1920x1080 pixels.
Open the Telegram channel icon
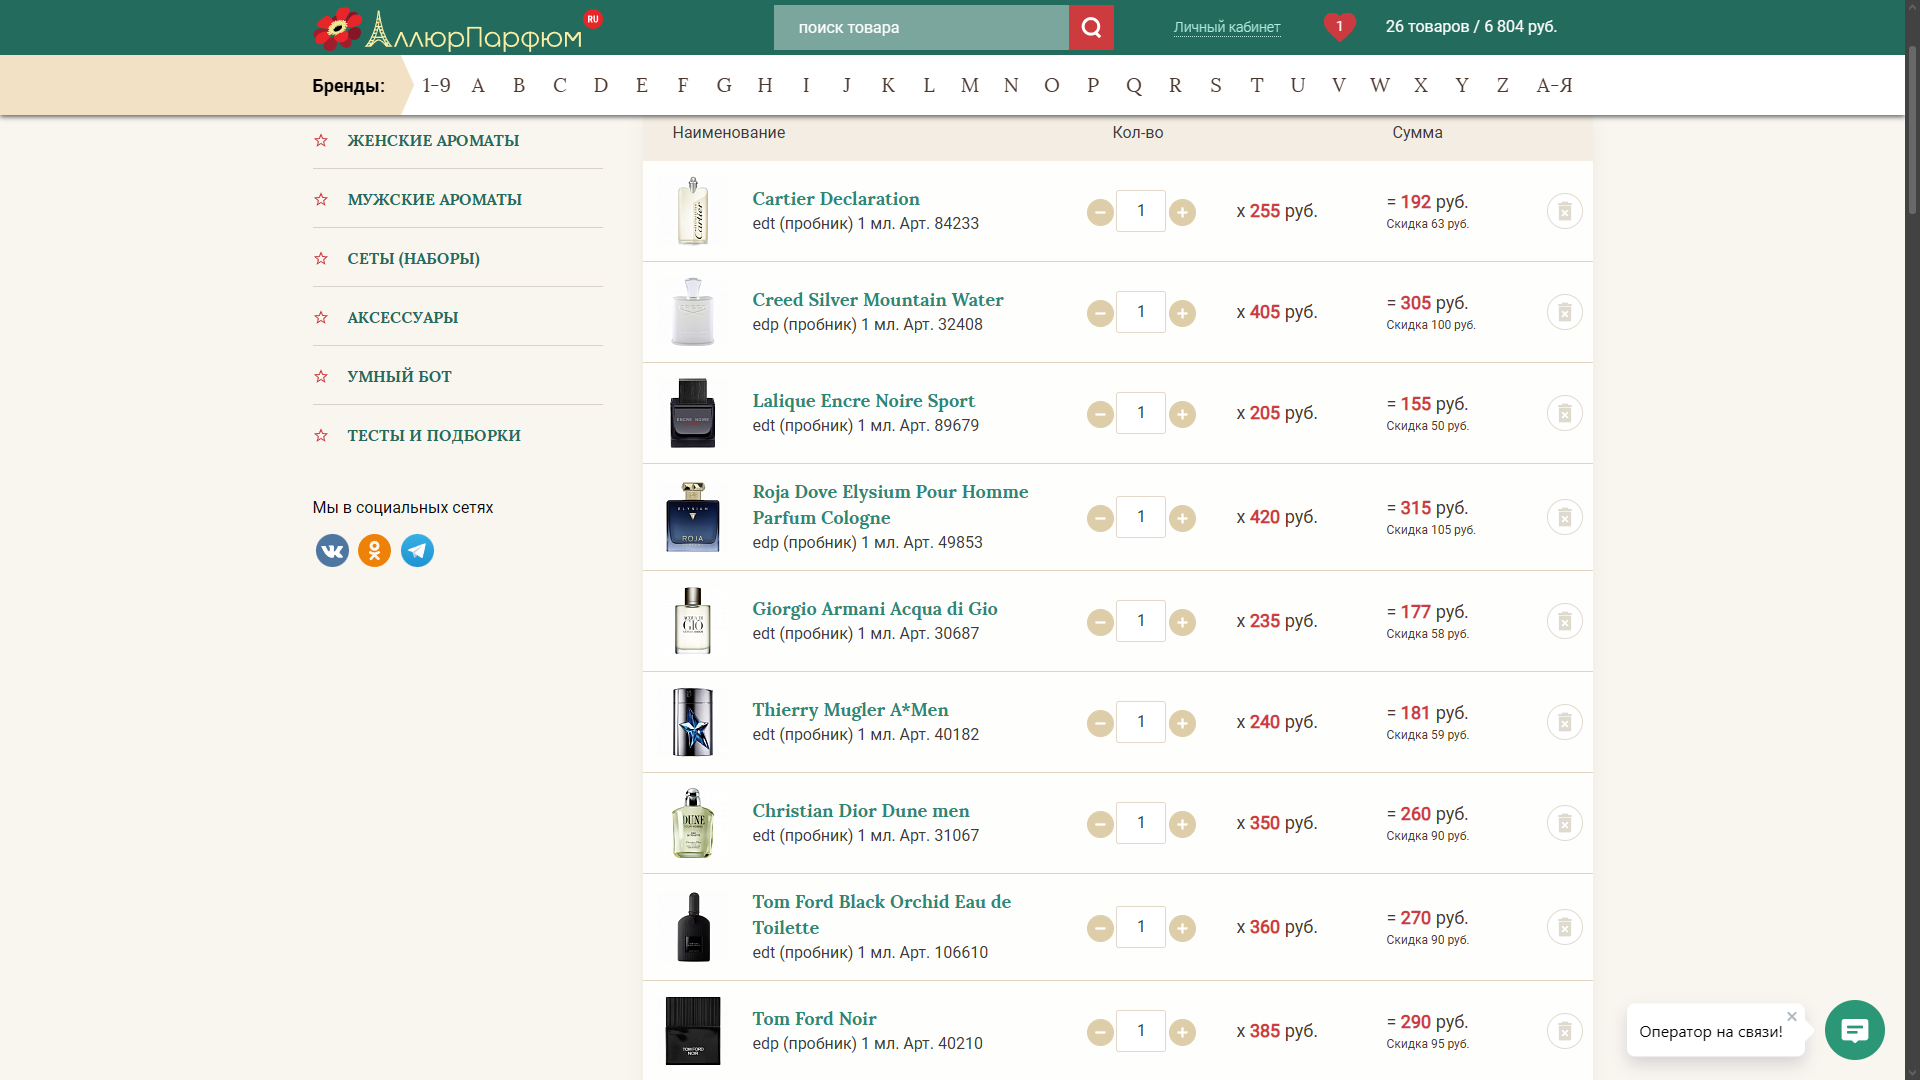pyautogui.click(x=417, y=550)
